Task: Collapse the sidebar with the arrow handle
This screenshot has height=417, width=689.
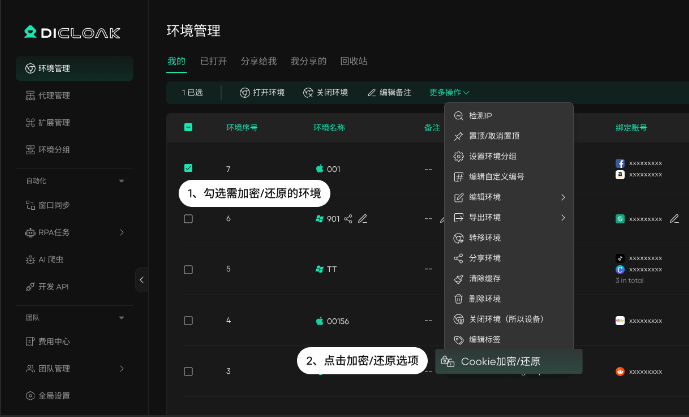Action: point(141,281)
